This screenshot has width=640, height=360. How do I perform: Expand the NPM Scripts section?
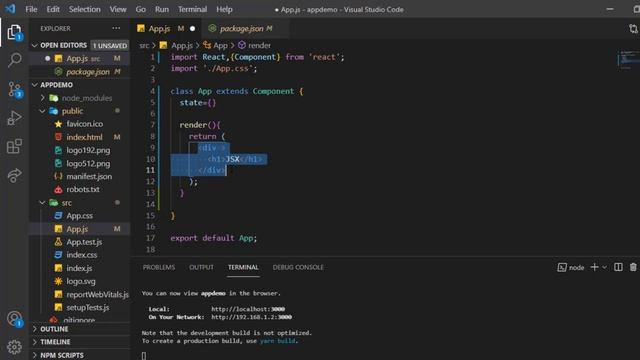(80, 355)
